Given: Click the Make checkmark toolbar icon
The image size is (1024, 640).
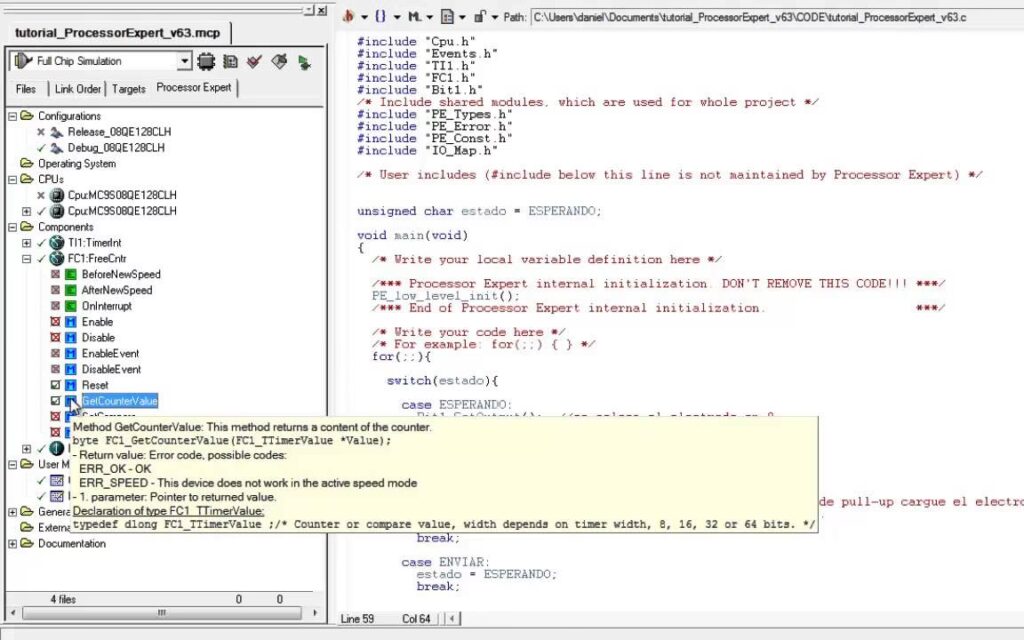Looking at the screenshot, I should [254, 62].
